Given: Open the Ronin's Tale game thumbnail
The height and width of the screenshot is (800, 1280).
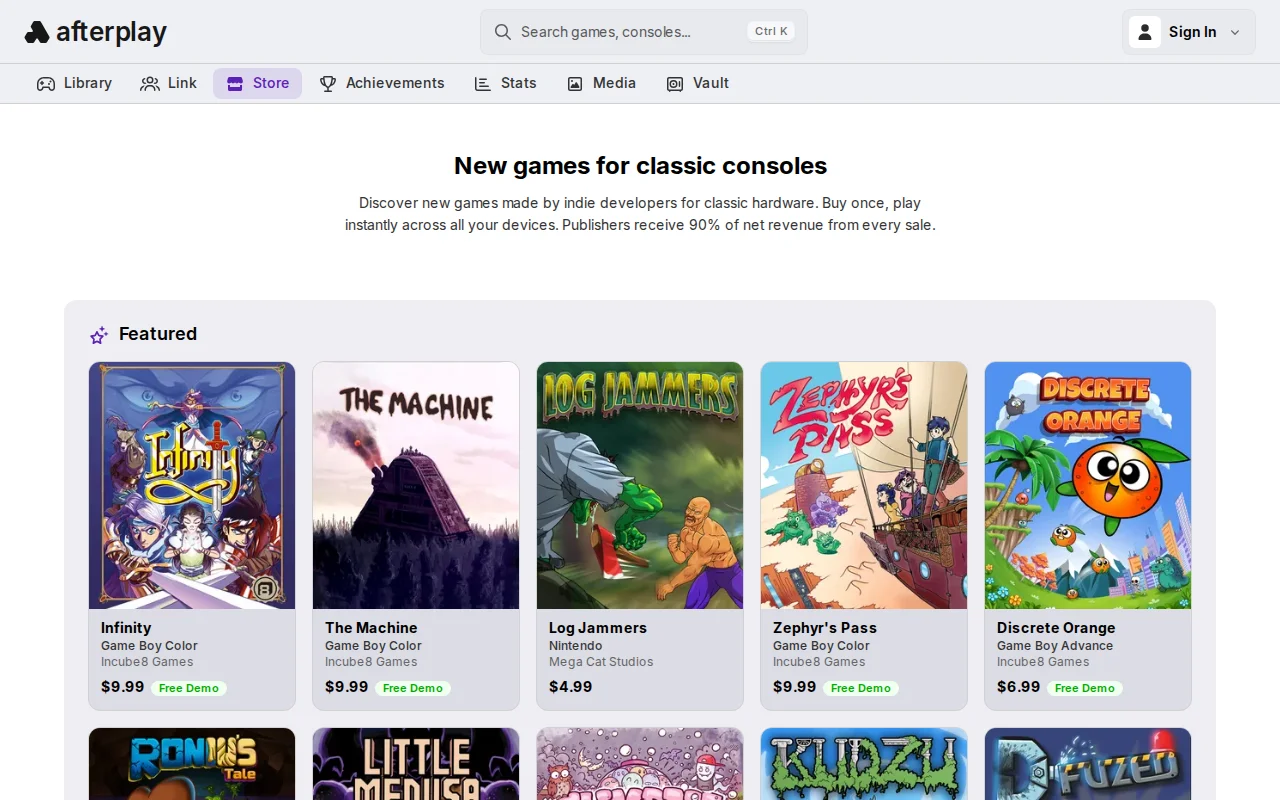Looking at the screenshot, I should pyautogui.click(x=192, y=764).
